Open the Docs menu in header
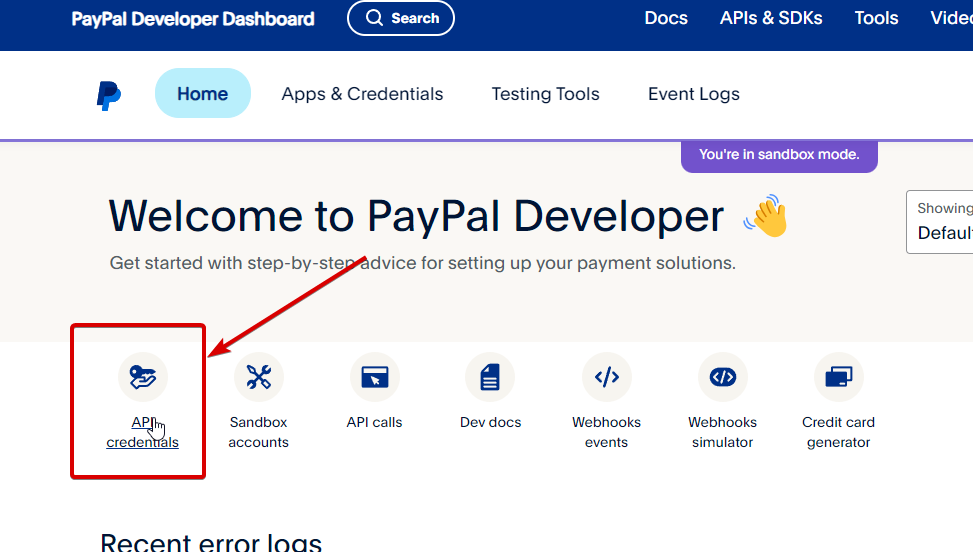The width and height of the screenshot is (973, 552). click(666, 18)
